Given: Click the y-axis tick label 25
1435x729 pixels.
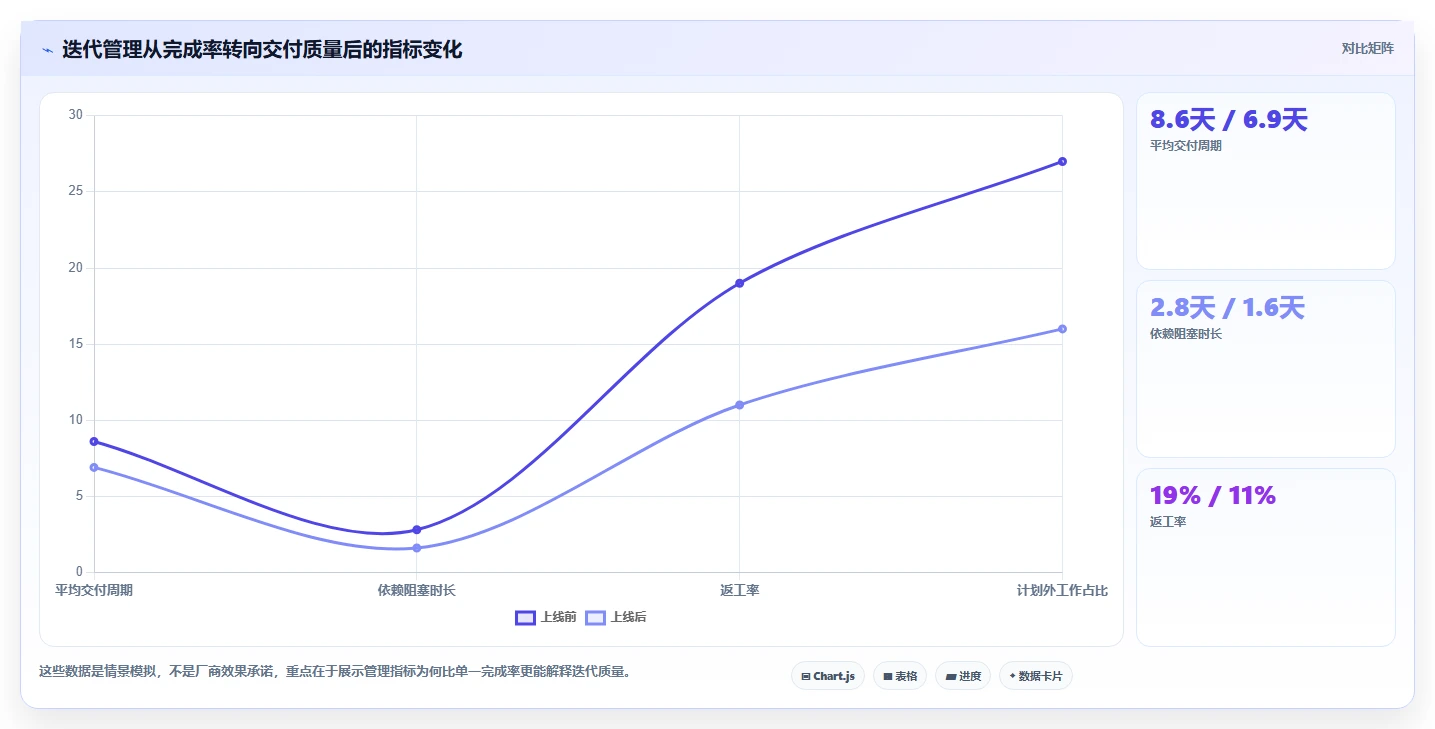Looking at the screenshot, I should (76, 191).
